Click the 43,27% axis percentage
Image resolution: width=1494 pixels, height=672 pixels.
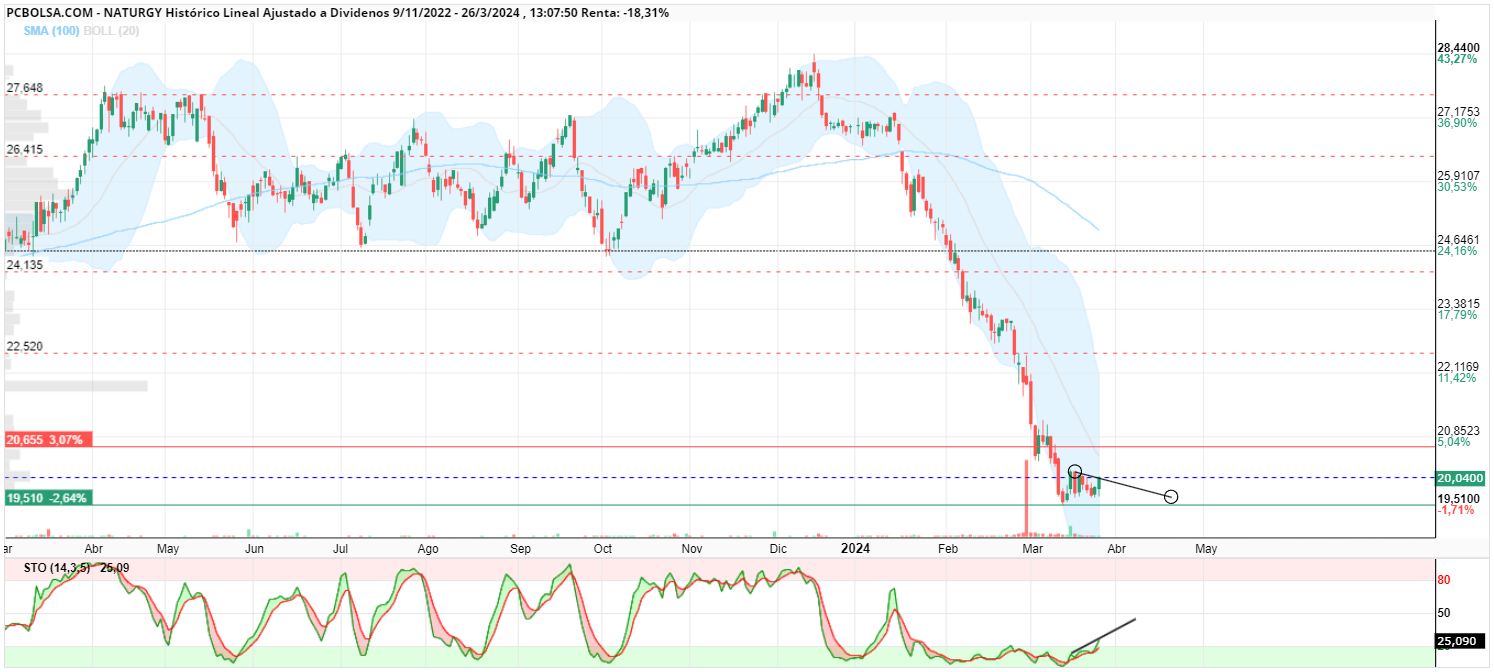pos(1456,60)
